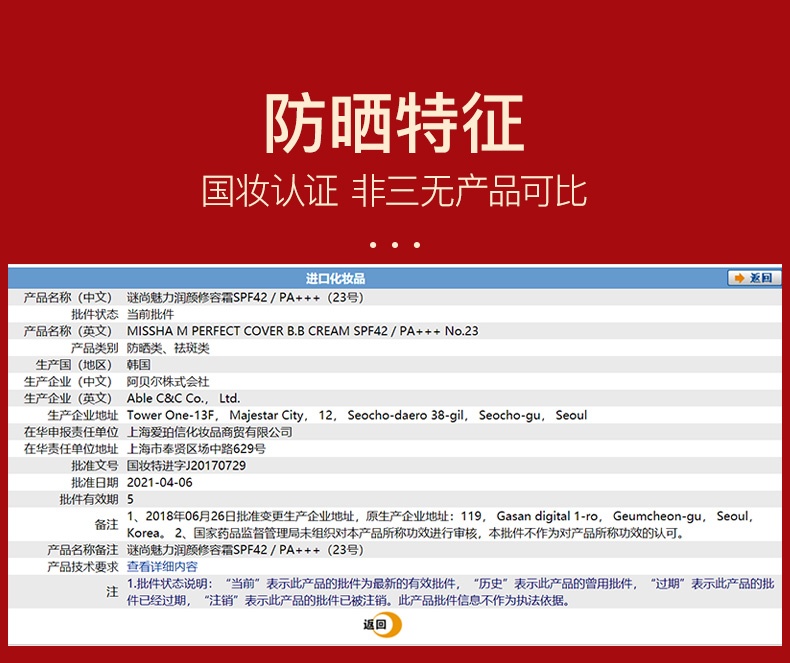Click the 产品名称备注 row label
The image size is (790, 663).
tap(83, 550)
